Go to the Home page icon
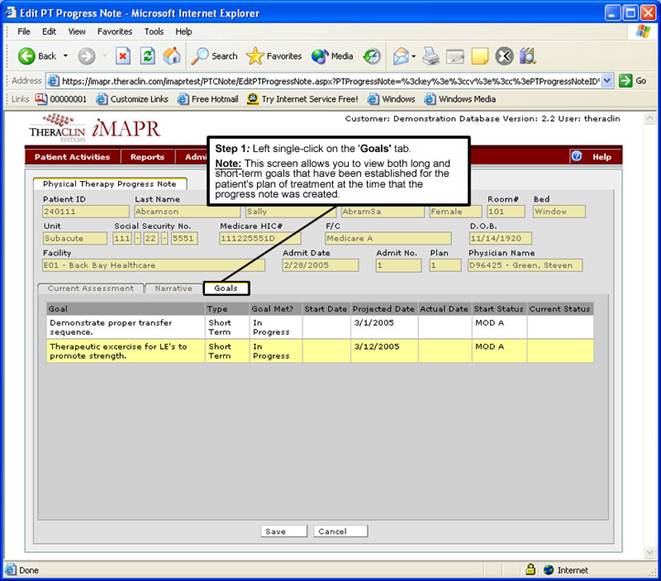 click(172, 56)
